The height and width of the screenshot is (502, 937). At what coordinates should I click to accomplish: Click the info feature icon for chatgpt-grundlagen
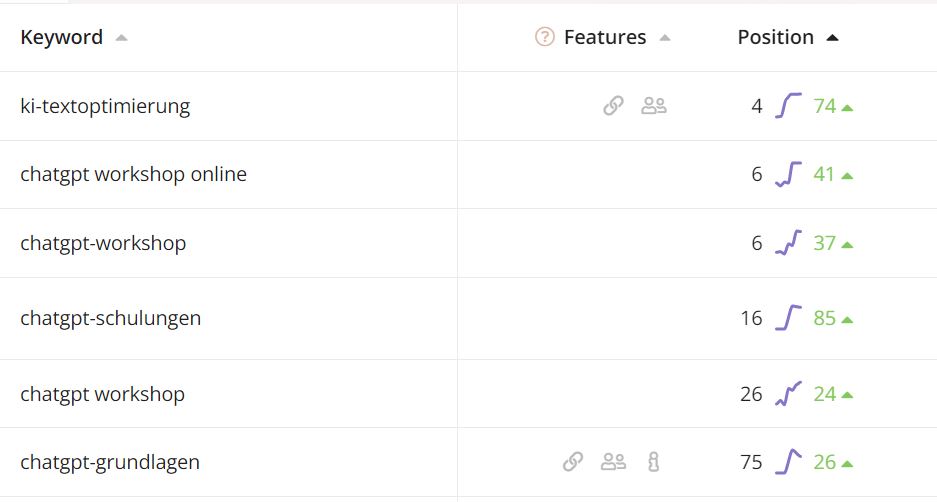point(654,461)
